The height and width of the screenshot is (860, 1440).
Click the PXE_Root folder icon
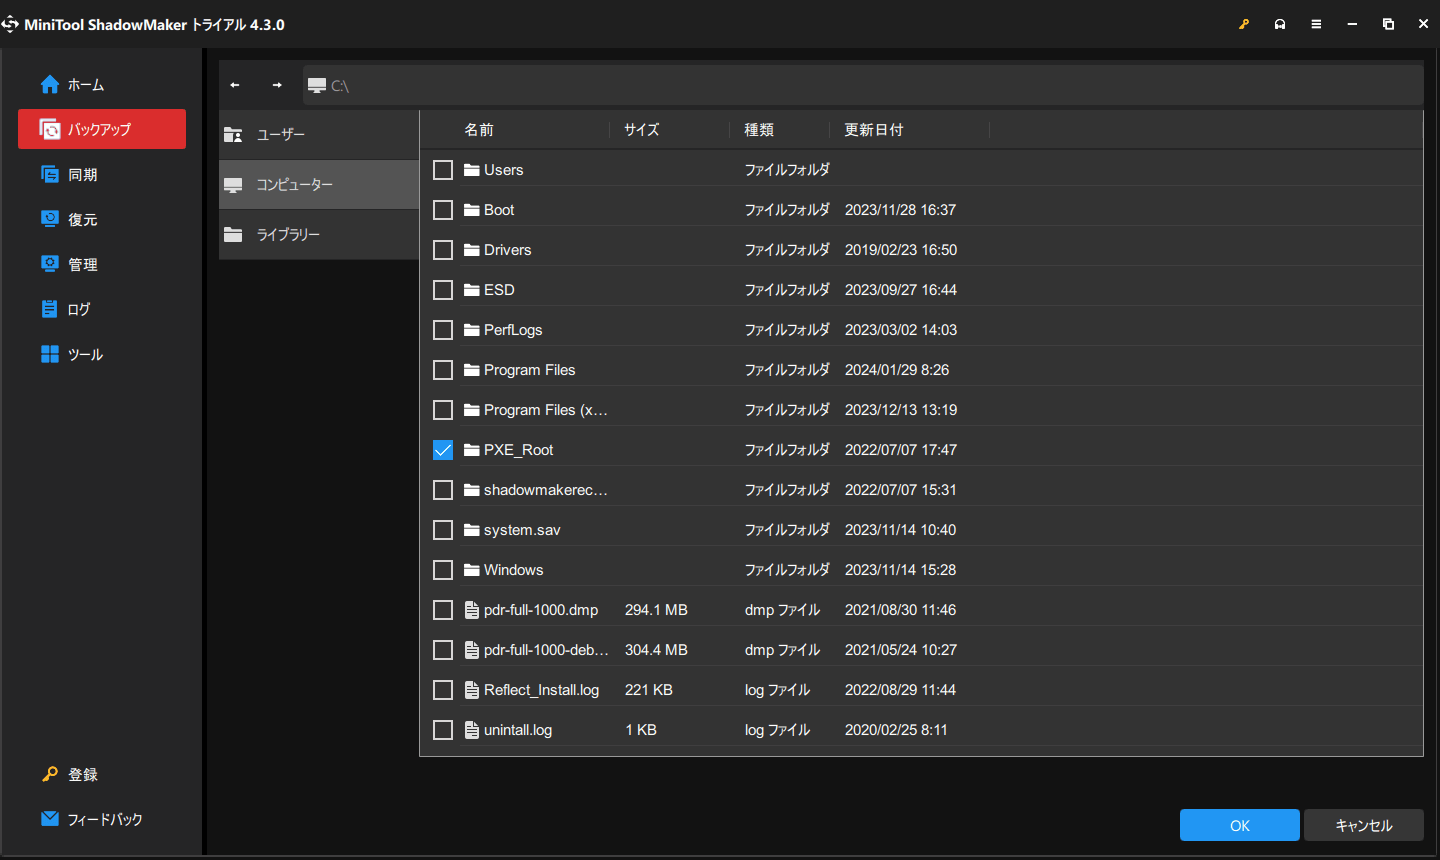click(472, 450)
